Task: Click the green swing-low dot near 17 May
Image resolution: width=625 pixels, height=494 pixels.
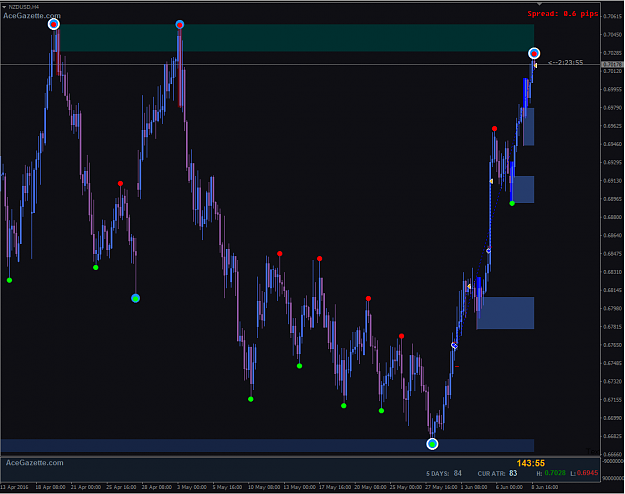Action: (x=344, y=406)
